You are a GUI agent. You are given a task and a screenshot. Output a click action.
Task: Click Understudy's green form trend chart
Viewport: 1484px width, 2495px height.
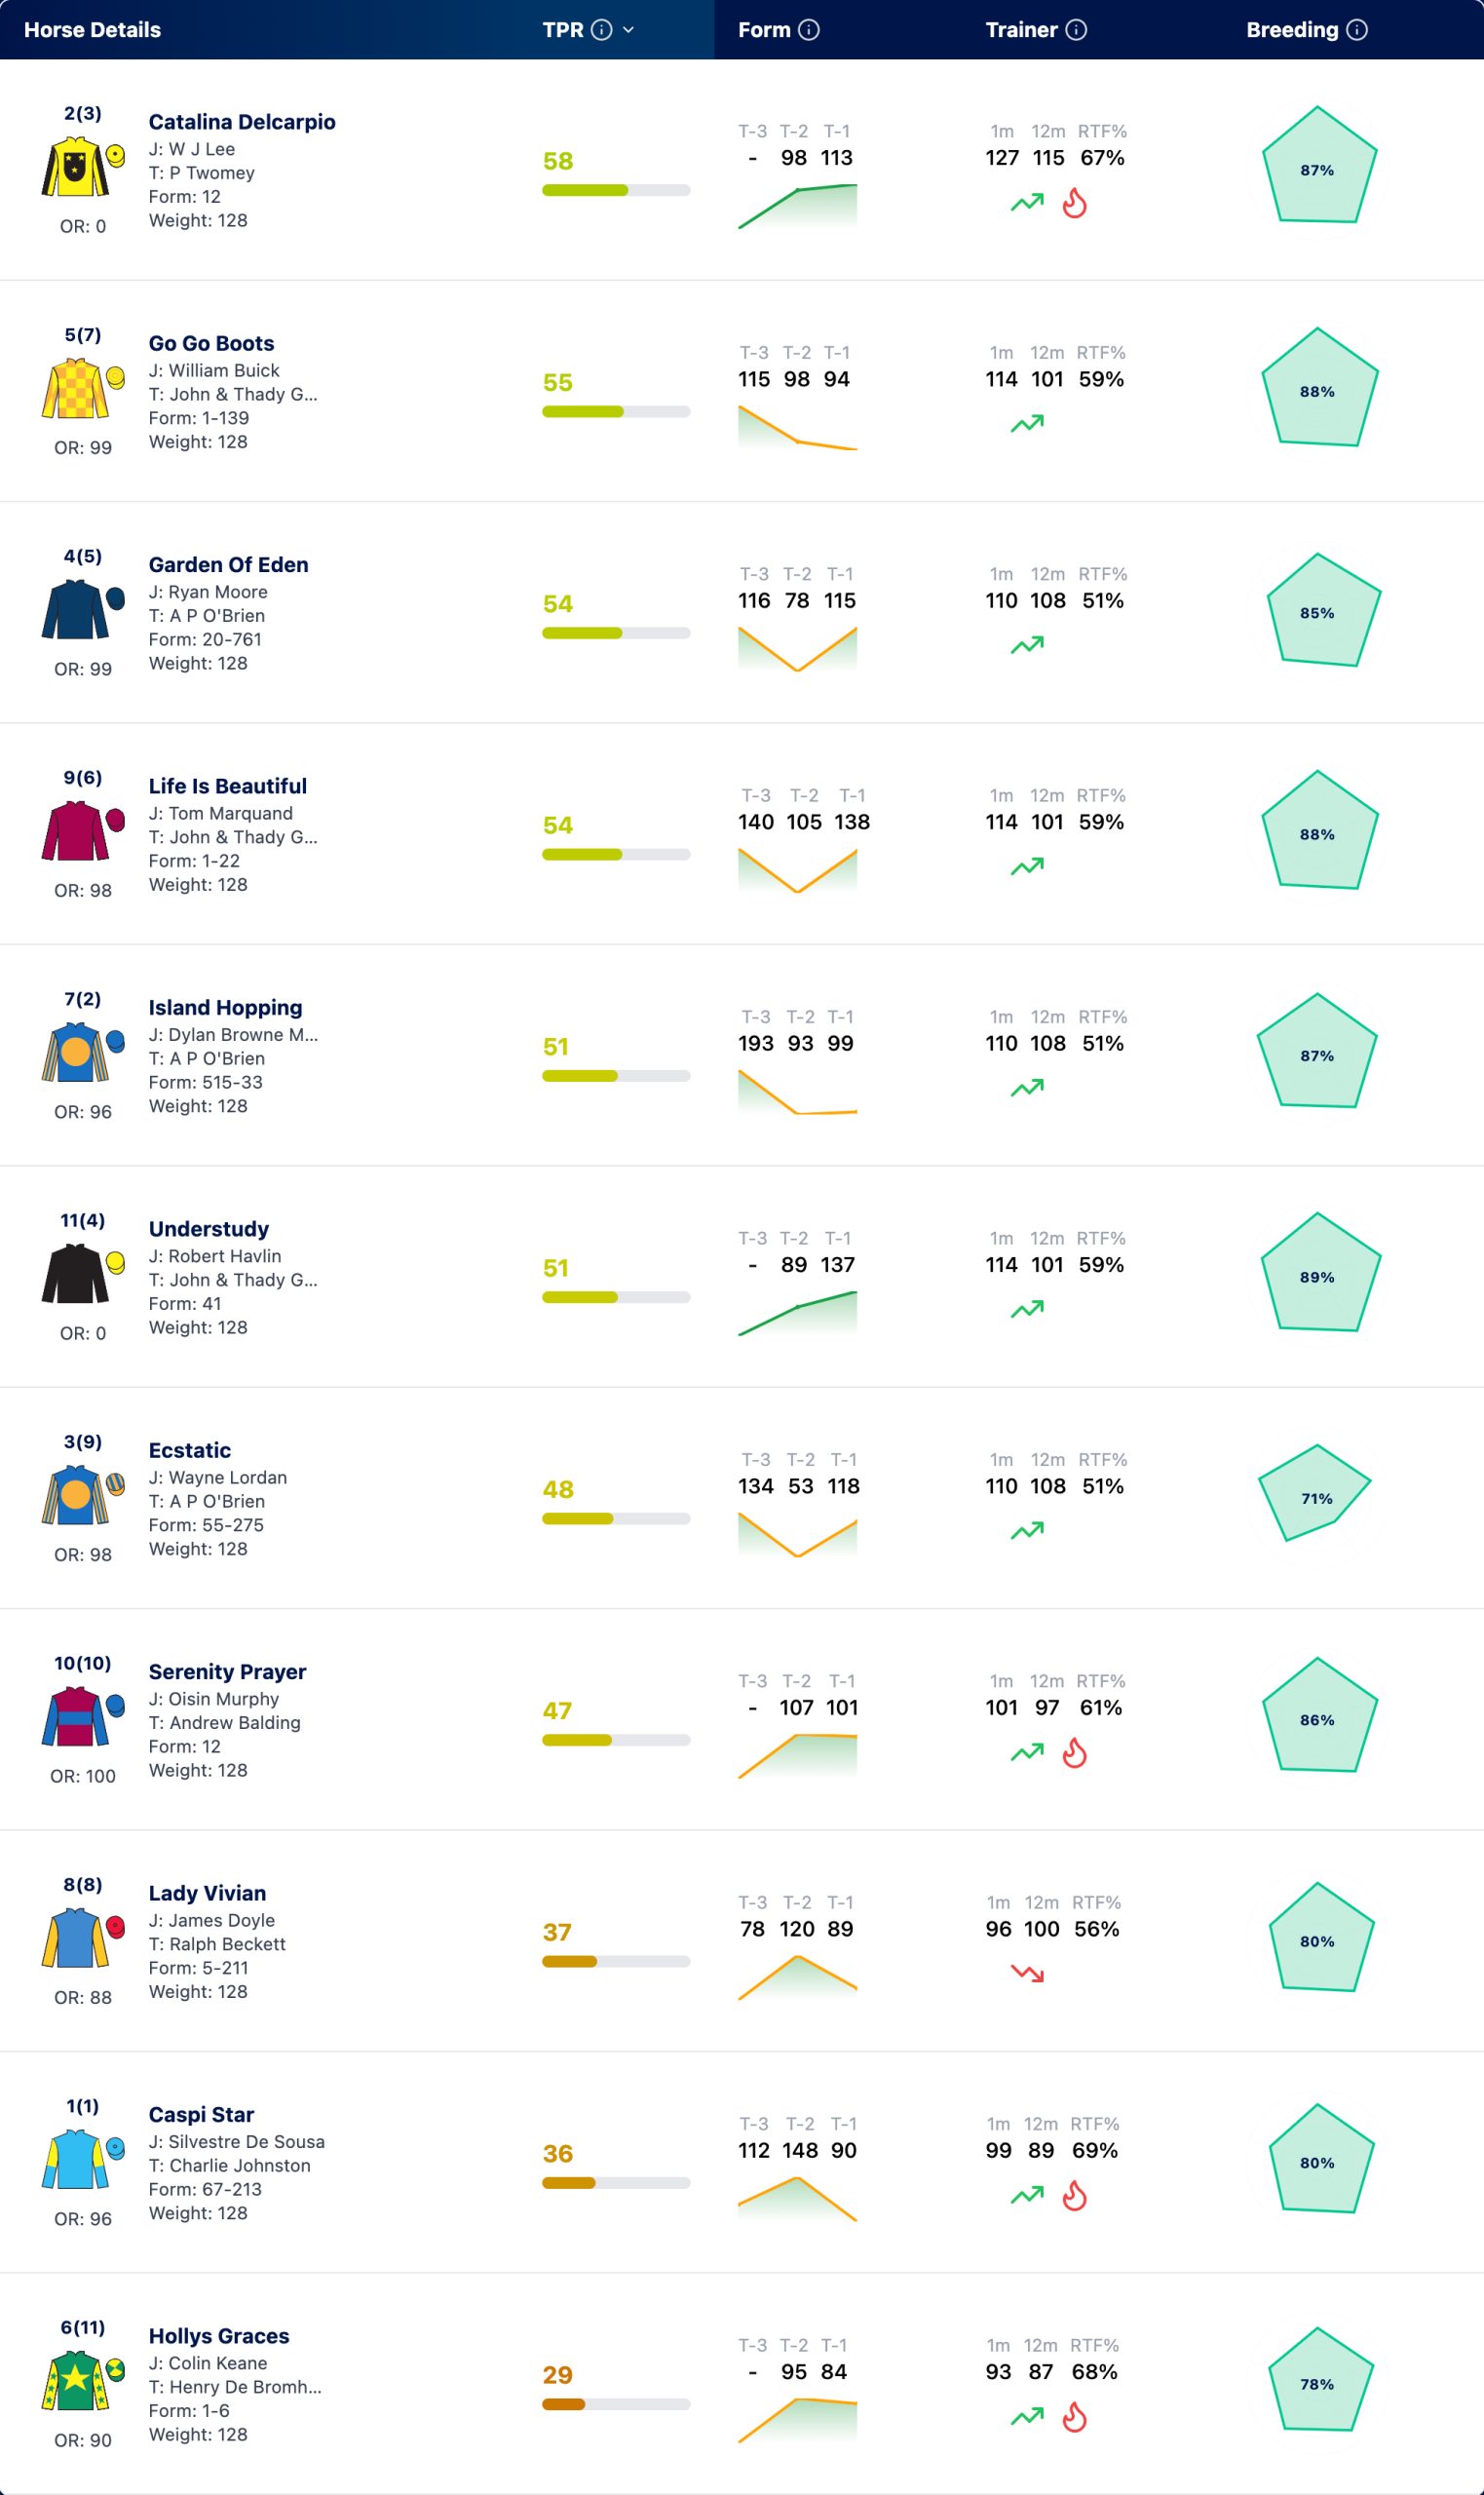tap(797, 1313)
